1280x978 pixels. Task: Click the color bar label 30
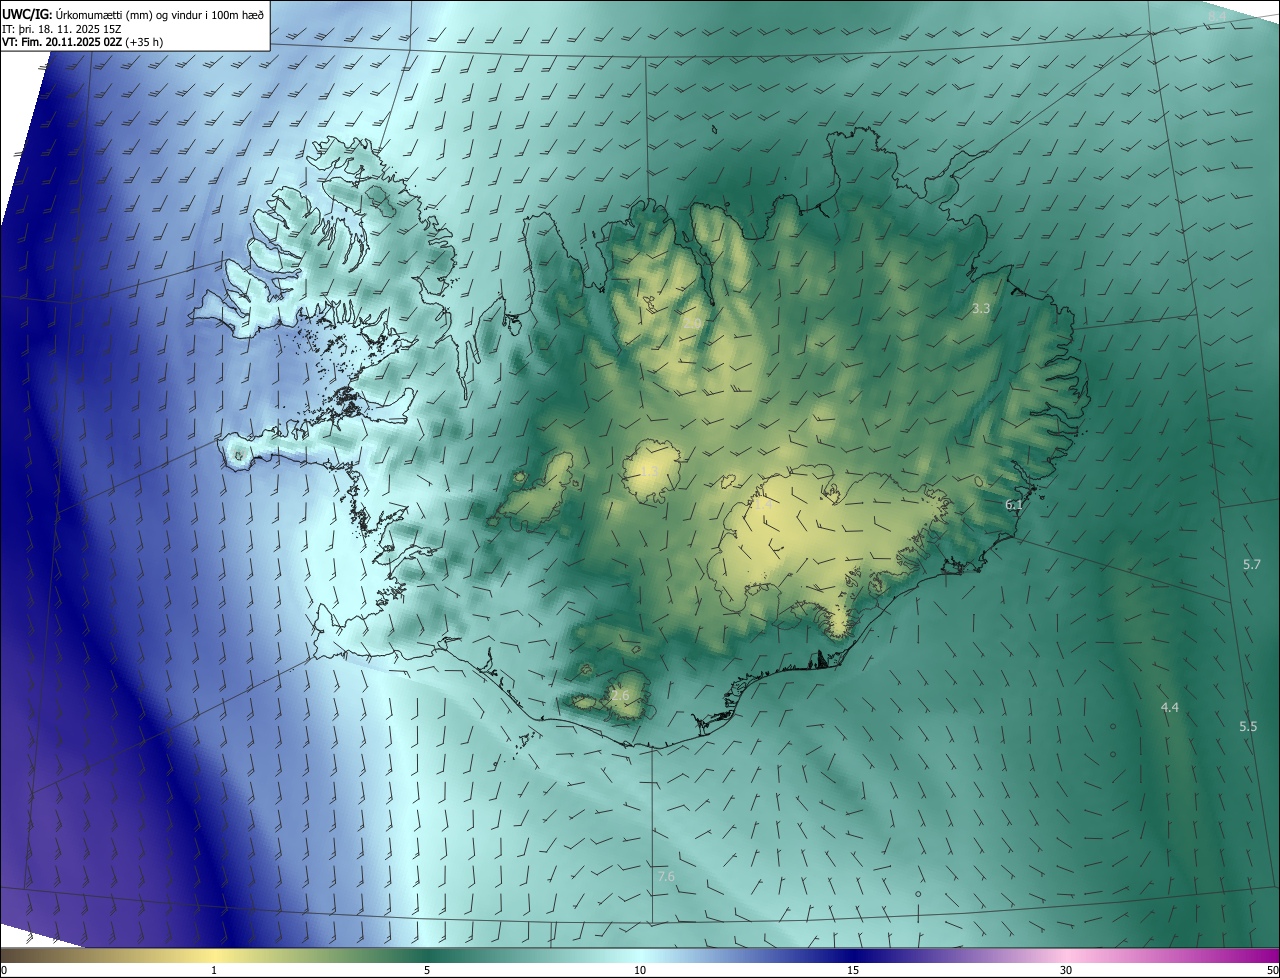[1066, 971]
